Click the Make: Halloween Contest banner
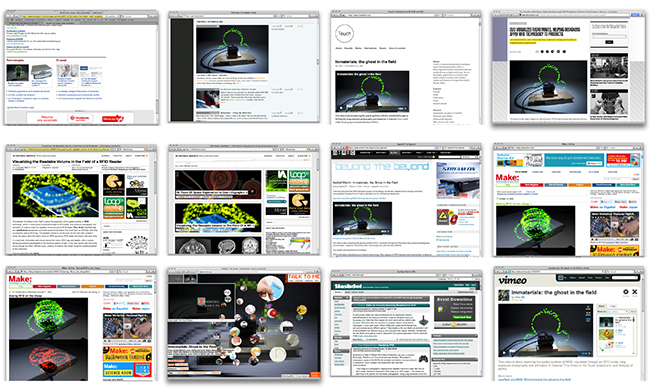The height and width of the screenshot is (389, 650). (127, 354)
